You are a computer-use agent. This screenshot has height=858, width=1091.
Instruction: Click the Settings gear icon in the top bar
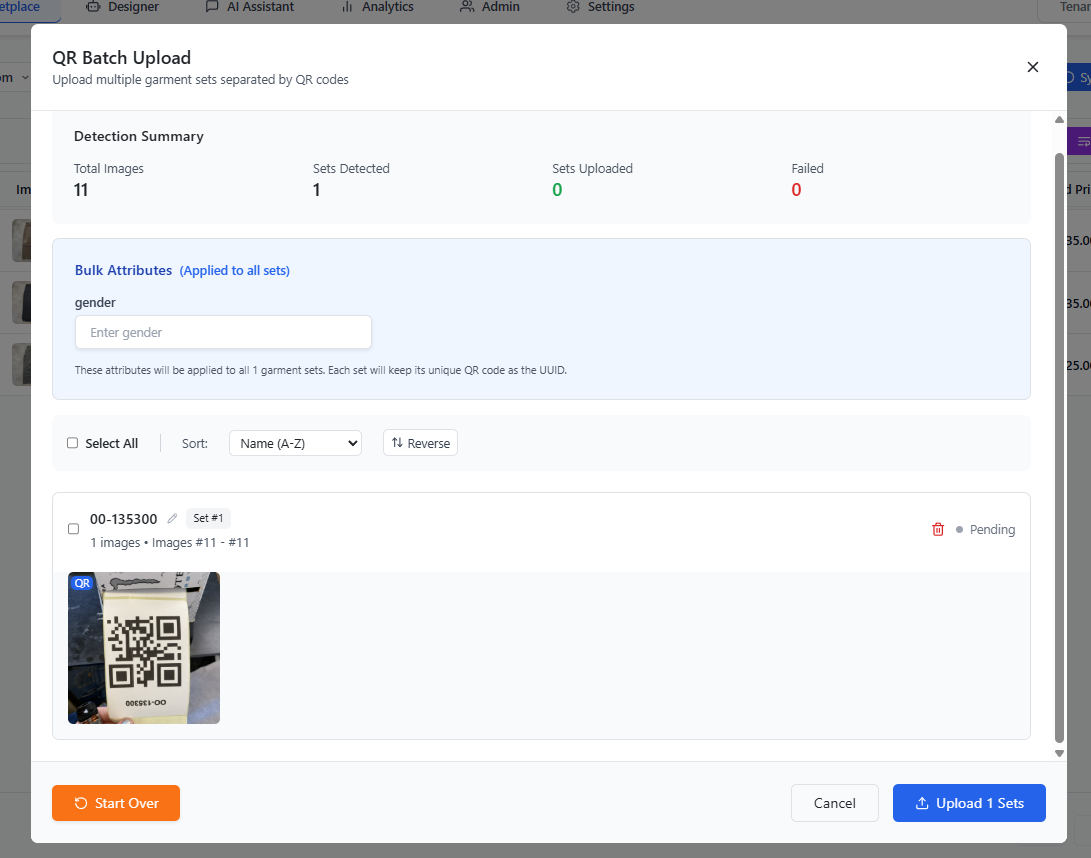573,7
